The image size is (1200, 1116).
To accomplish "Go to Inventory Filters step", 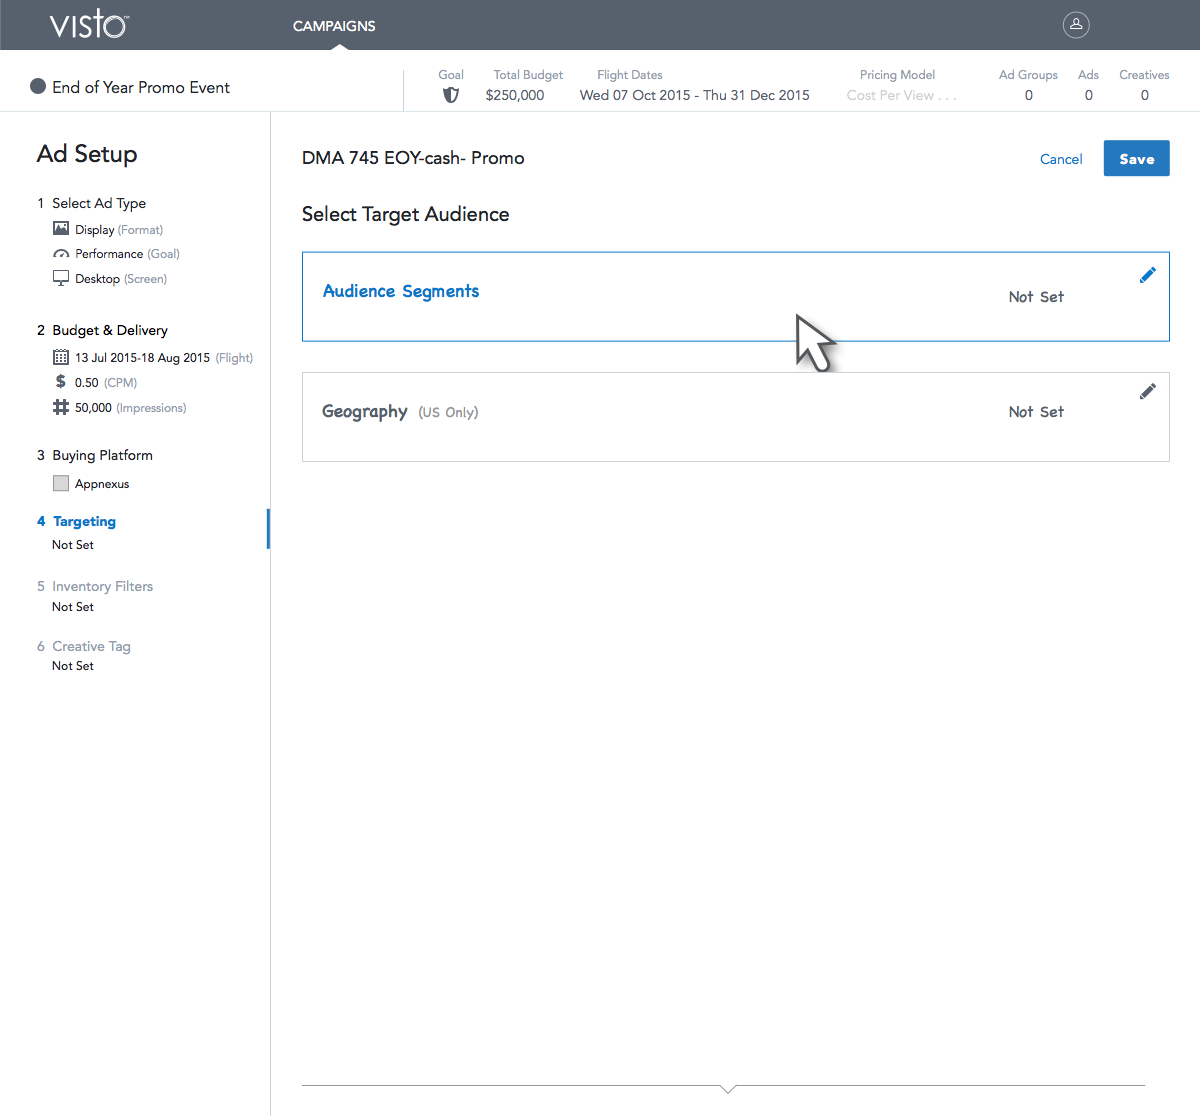I will 102,586.
